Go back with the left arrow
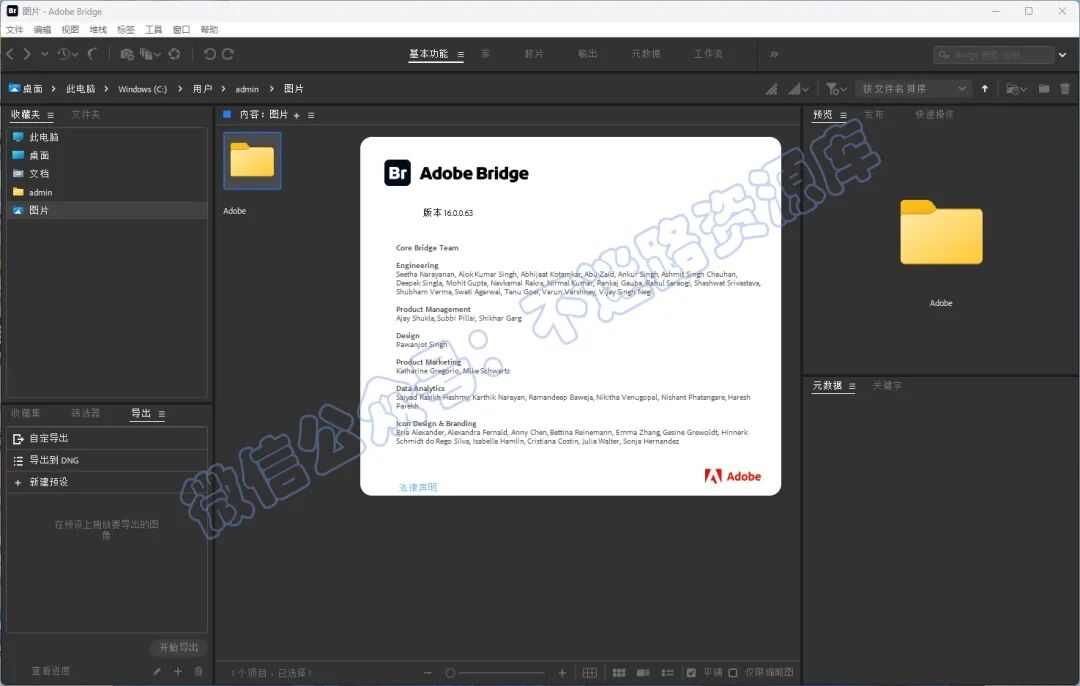Image resolution: width=1080 pixels, height=686 pixels. coord(10,54)
